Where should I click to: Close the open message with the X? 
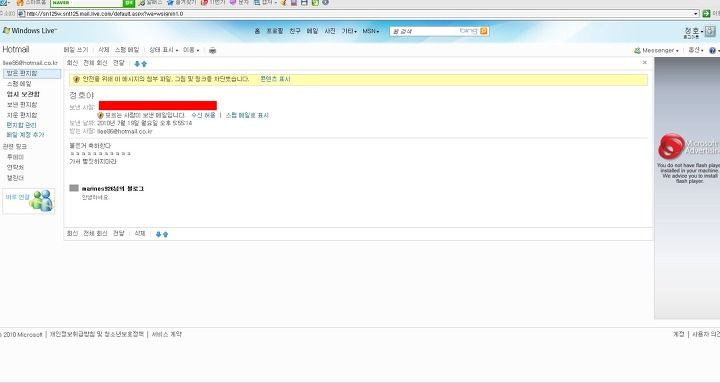645,62
